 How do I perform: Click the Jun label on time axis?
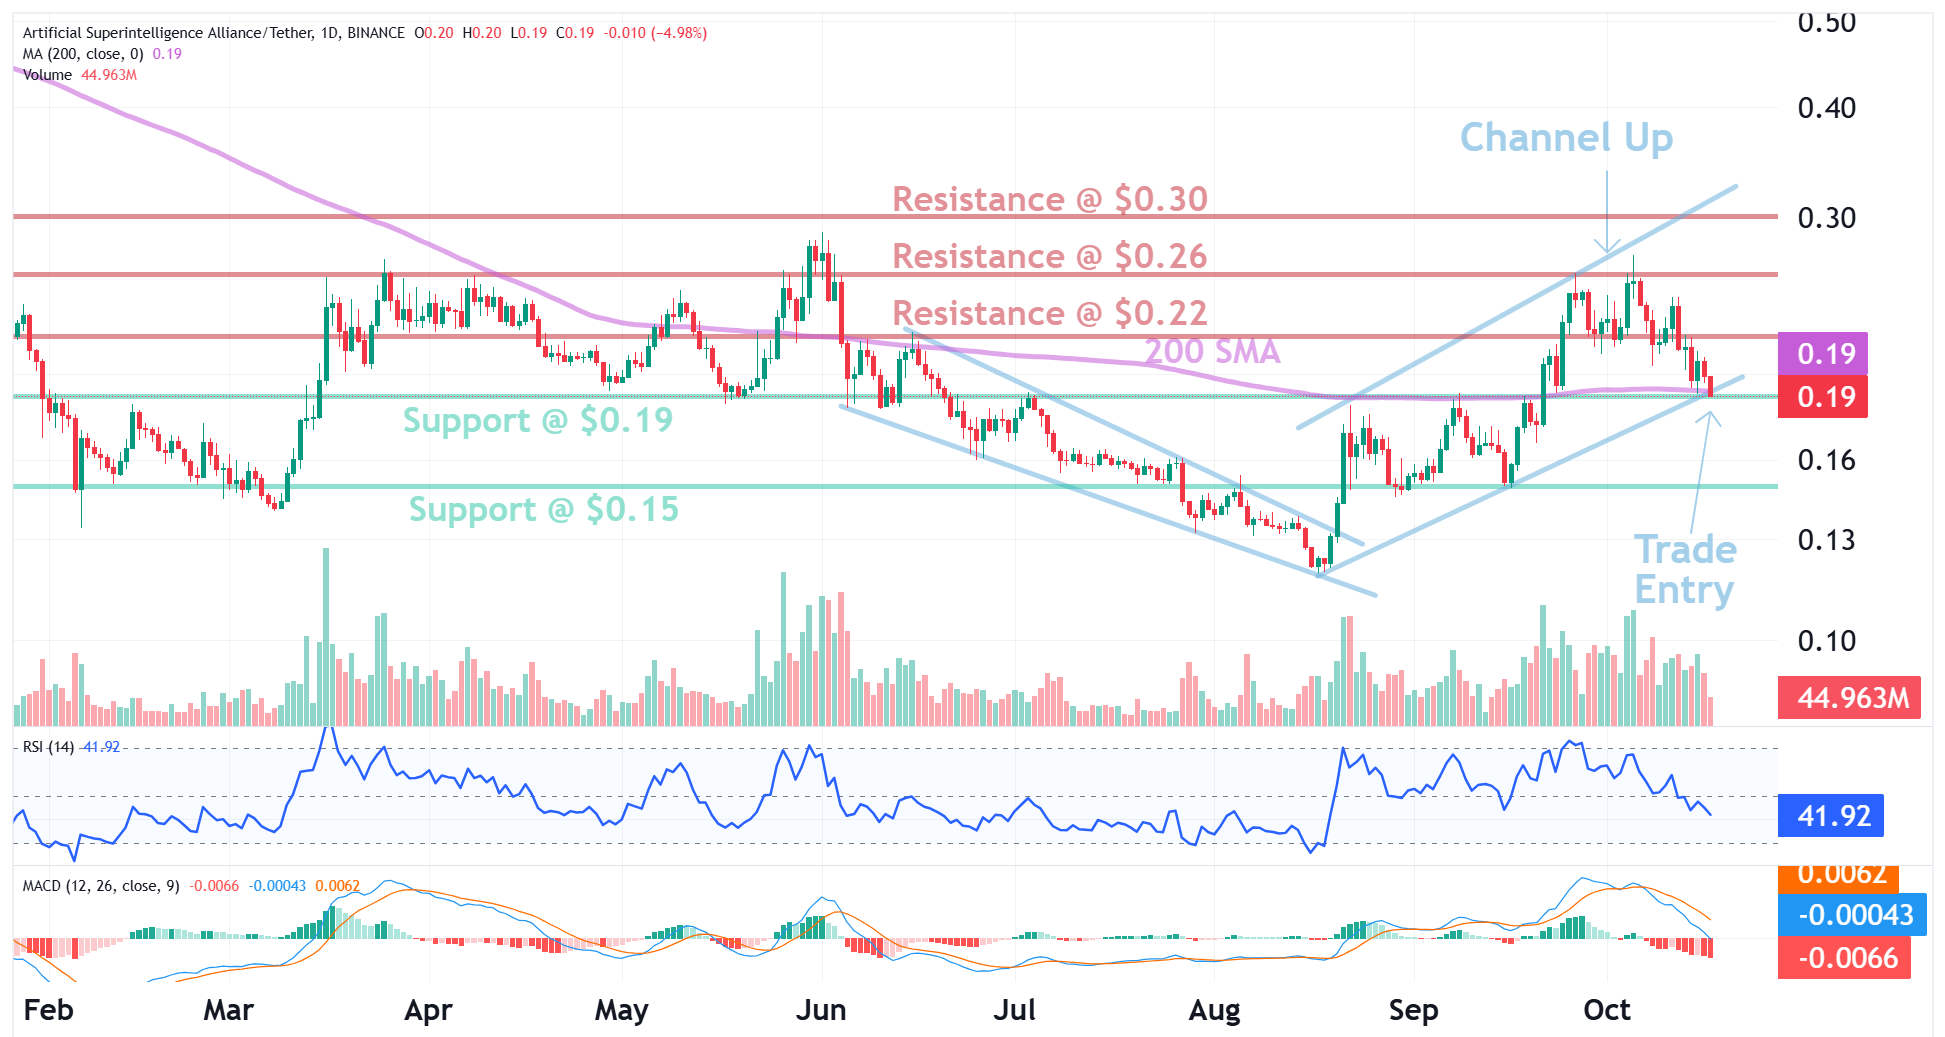click(x=821, y=1010)
